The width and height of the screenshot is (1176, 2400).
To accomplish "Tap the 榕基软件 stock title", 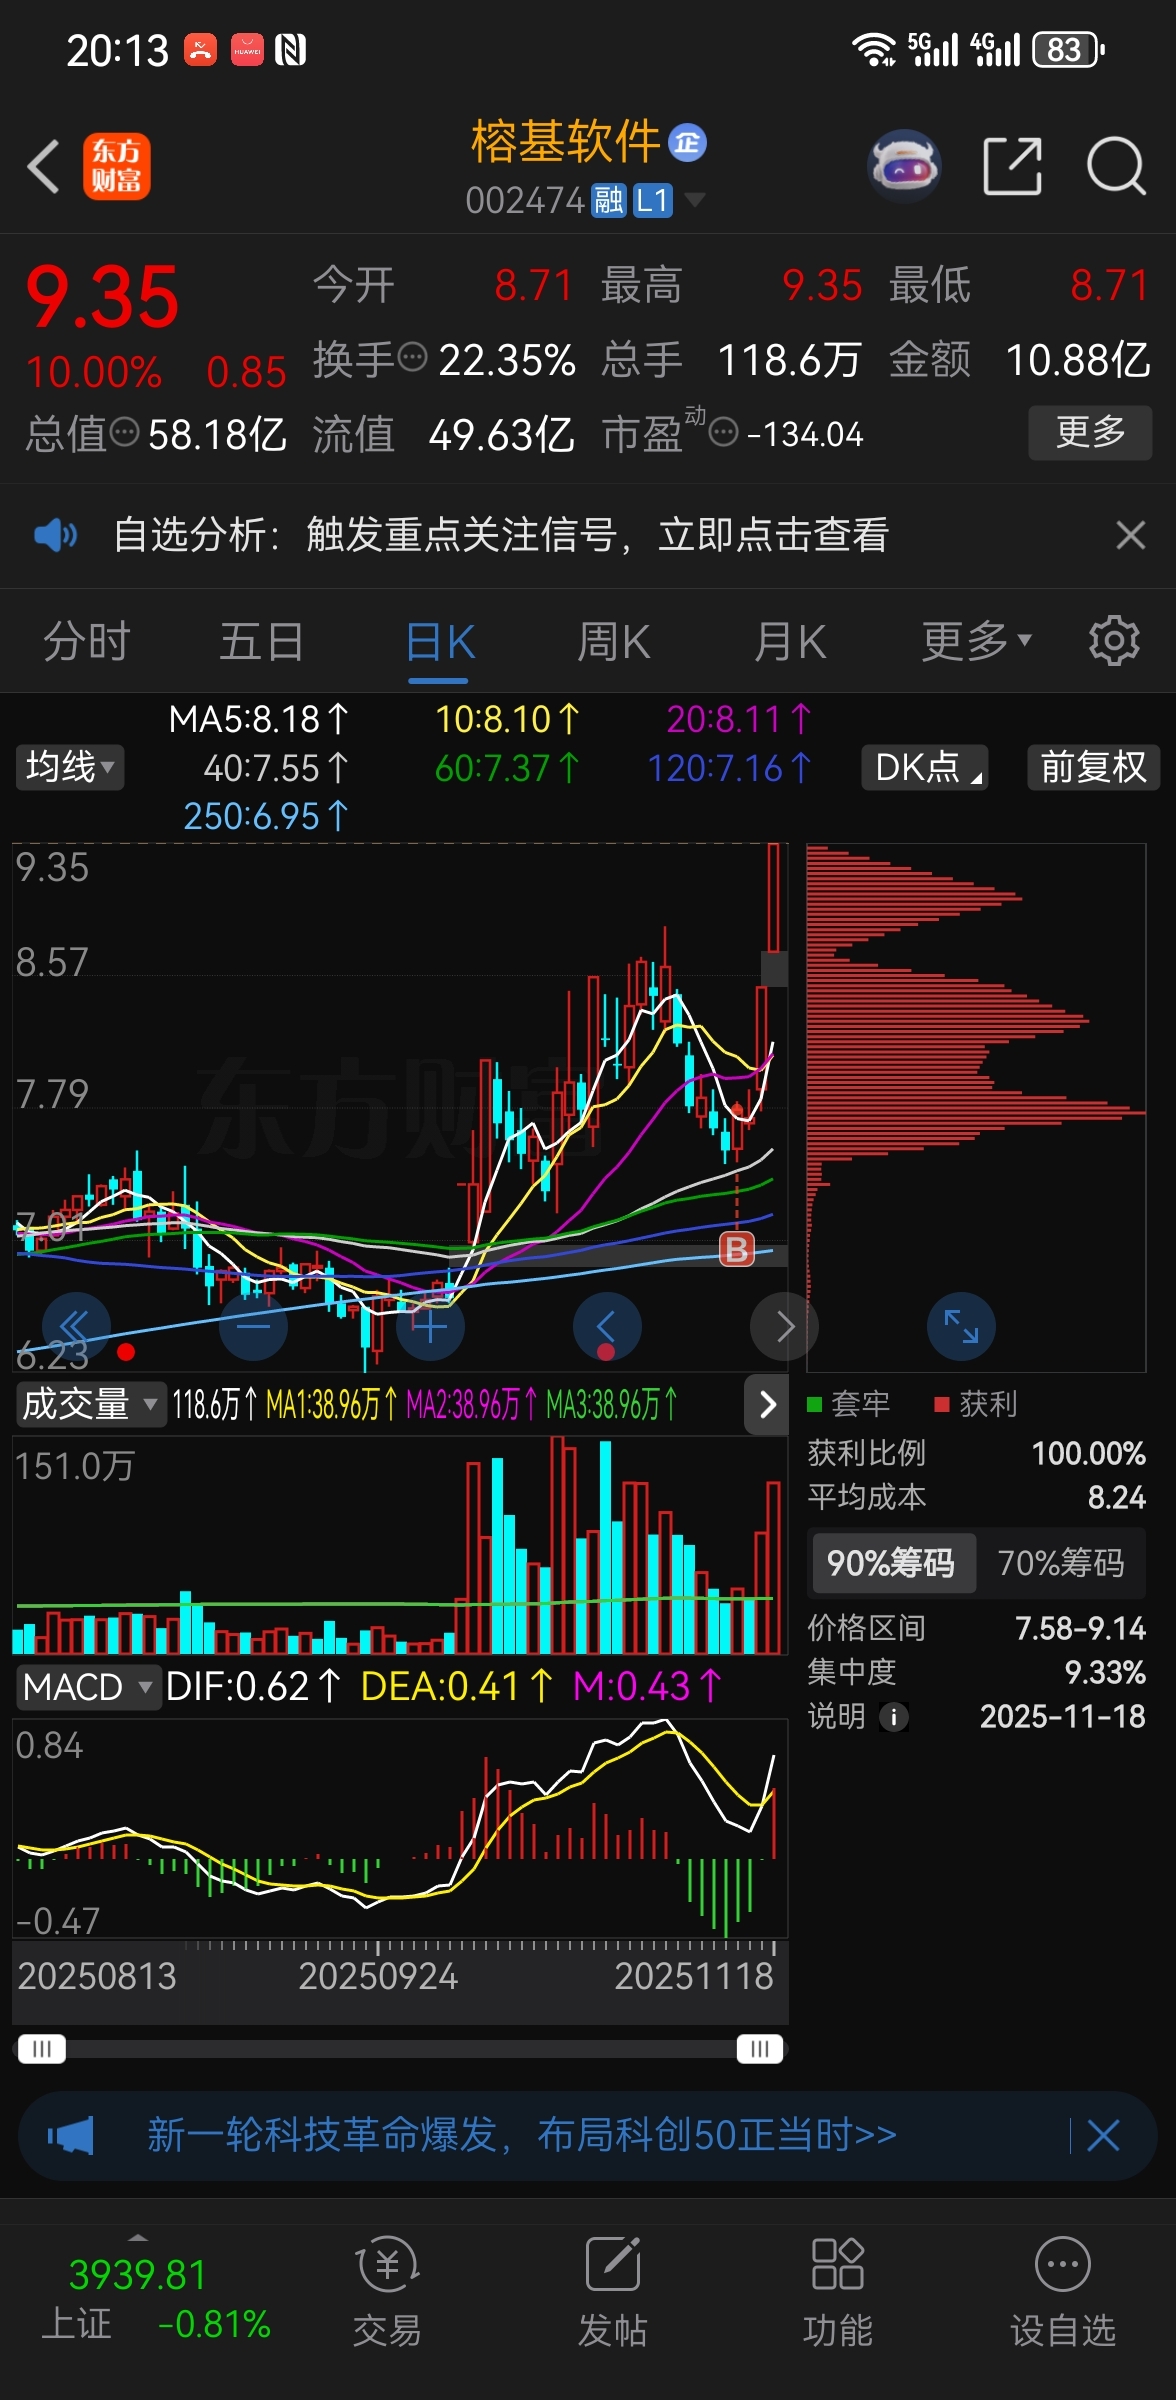I will pos(565,141).
